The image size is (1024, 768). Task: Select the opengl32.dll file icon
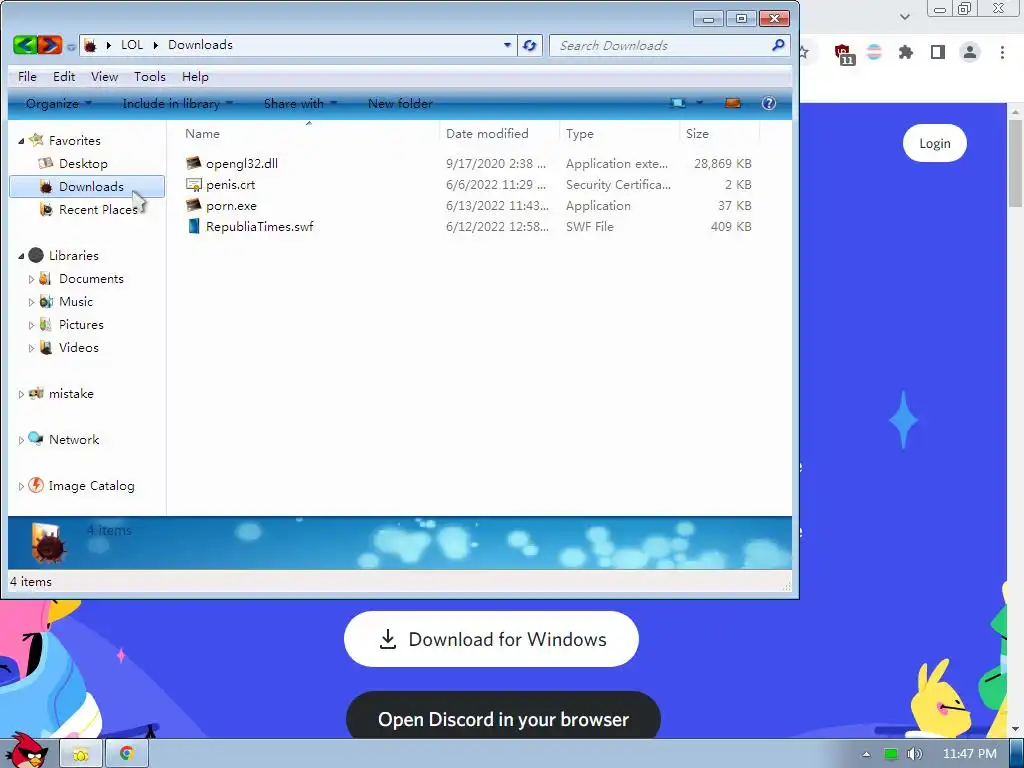pos(193,163)
